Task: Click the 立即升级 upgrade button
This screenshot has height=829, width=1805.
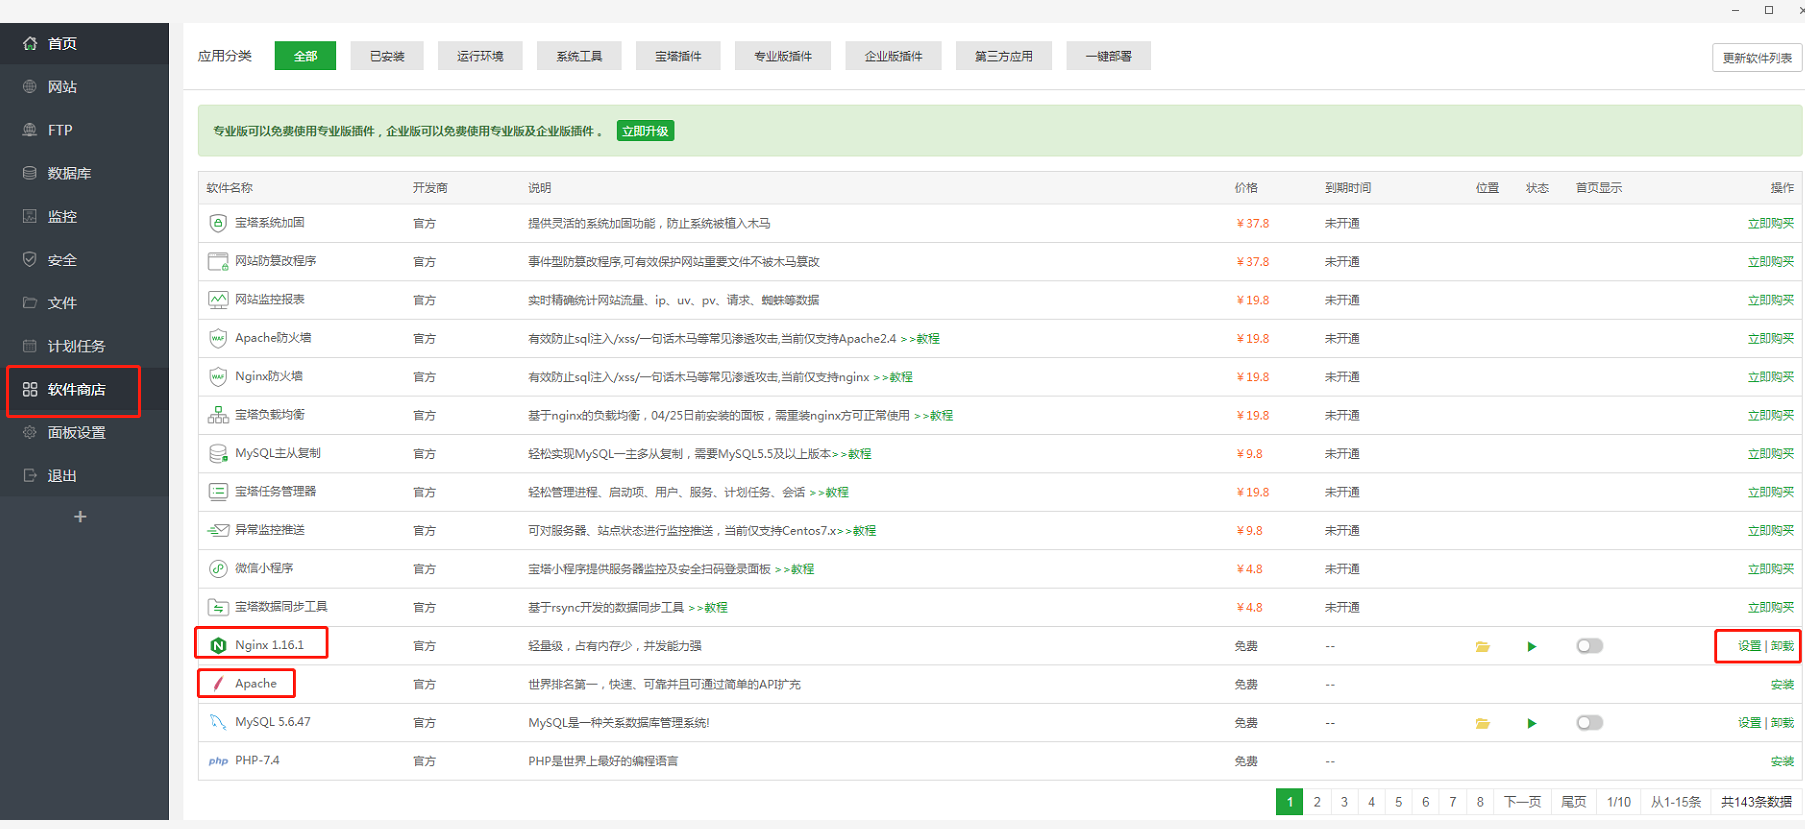Action: [x=645, y=131]
